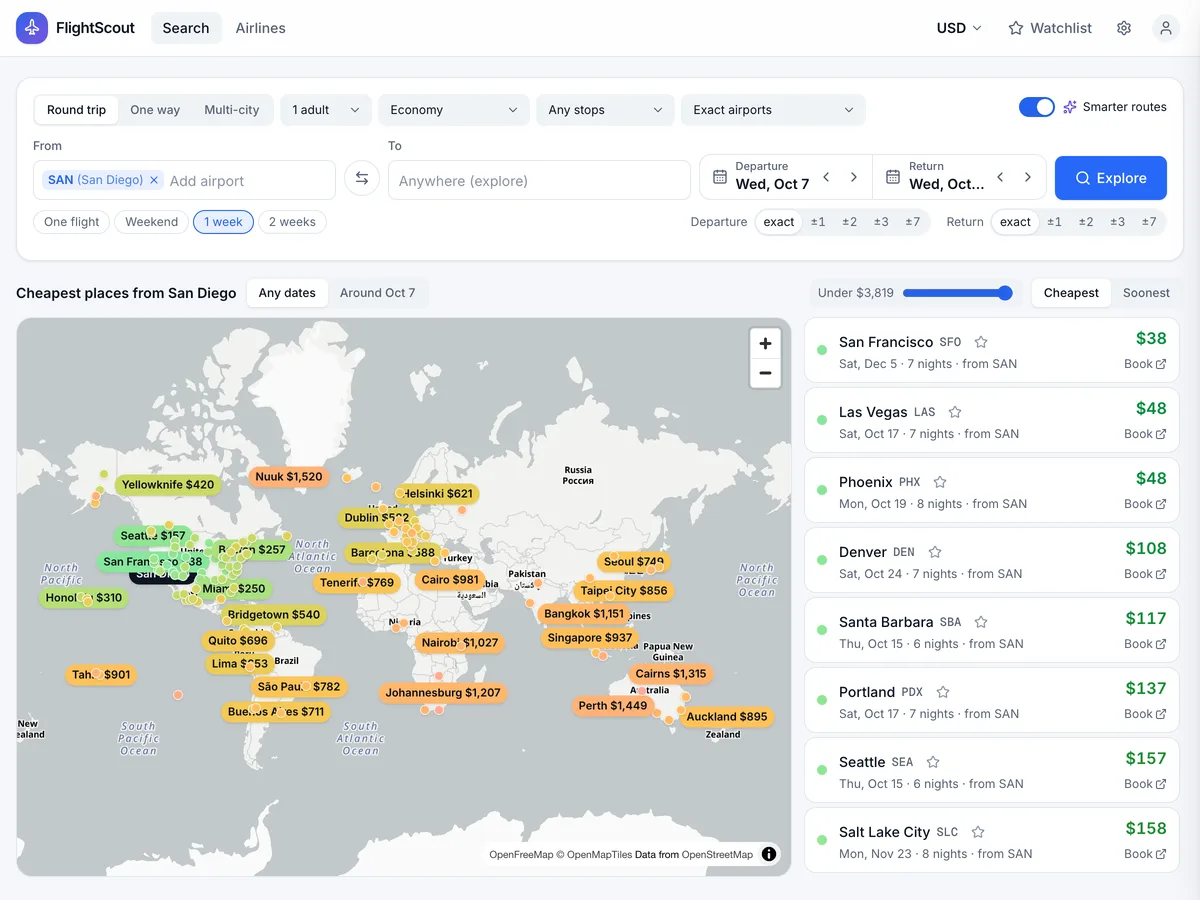This screenshot has width=1200, height=900.
Task: Book the Salt Lake City $158 flight
Action: click(1145, 854)
